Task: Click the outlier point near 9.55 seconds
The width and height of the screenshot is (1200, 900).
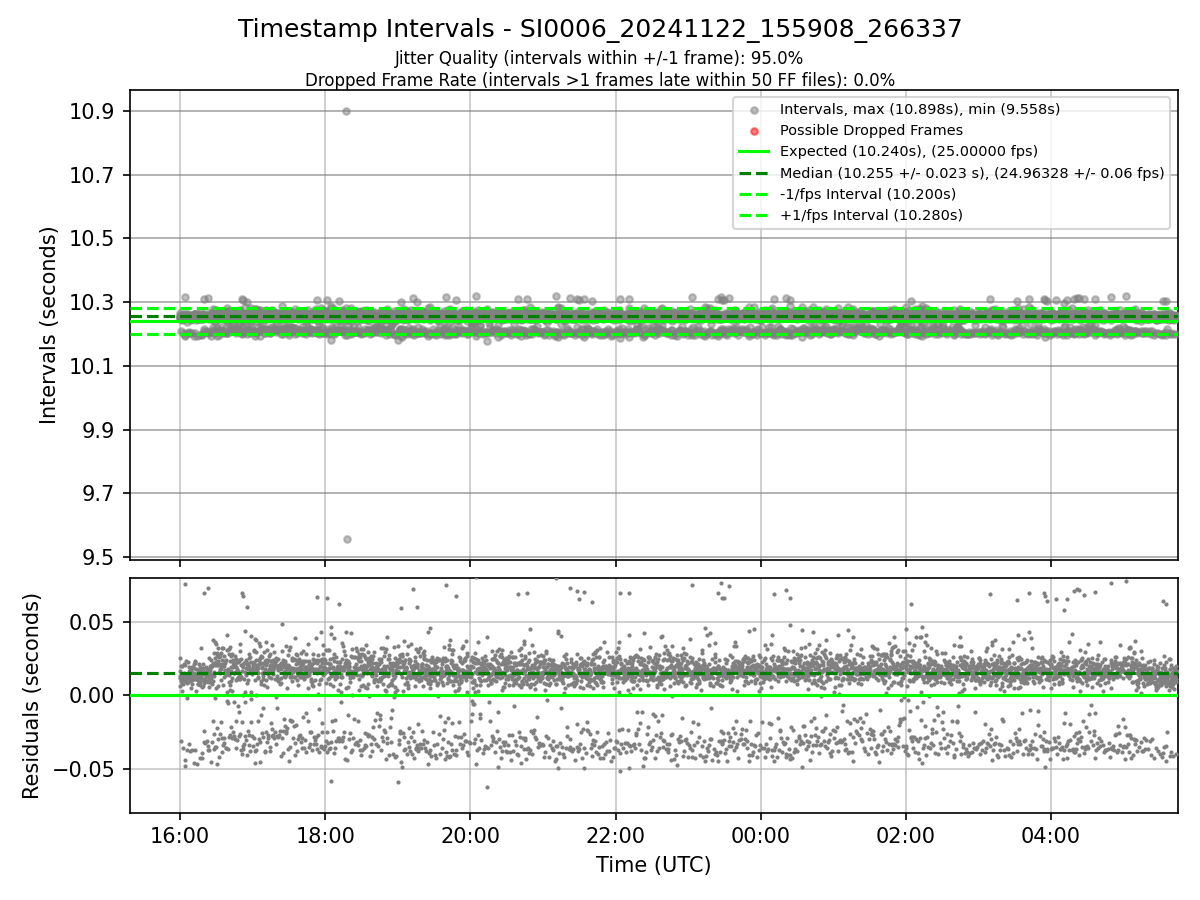Action: tap(347, 539)
